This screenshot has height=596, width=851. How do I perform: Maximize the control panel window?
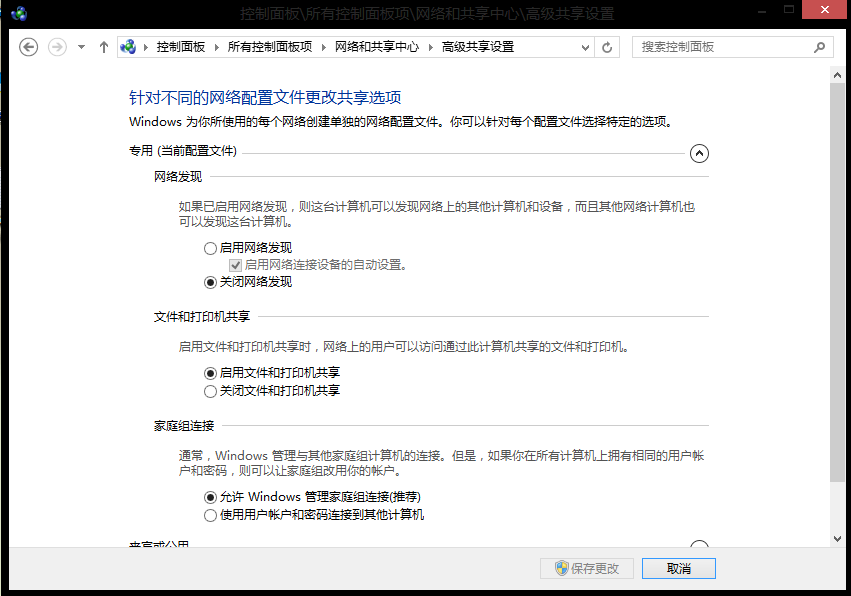click(x=789, y=10)
